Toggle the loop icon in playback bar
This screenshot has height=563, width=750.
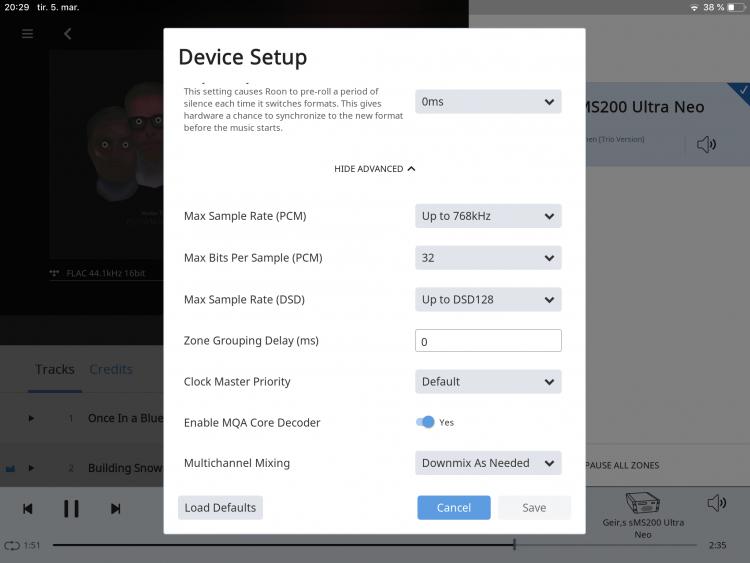[x=12, y=545]
